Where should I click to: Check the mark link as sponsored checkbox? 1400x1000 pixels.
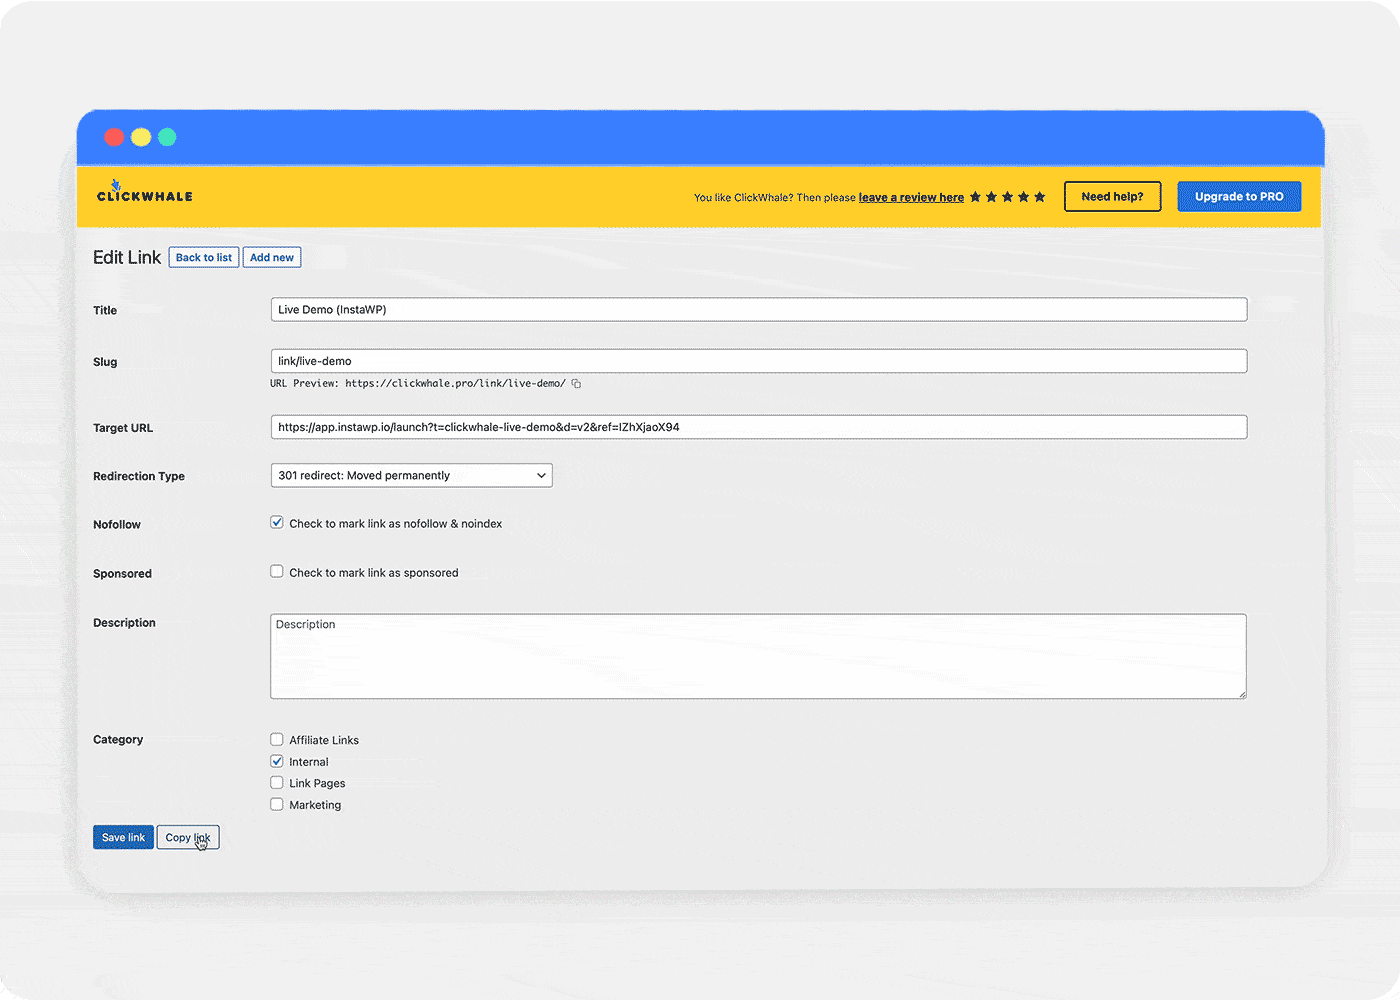coord(277,572)
